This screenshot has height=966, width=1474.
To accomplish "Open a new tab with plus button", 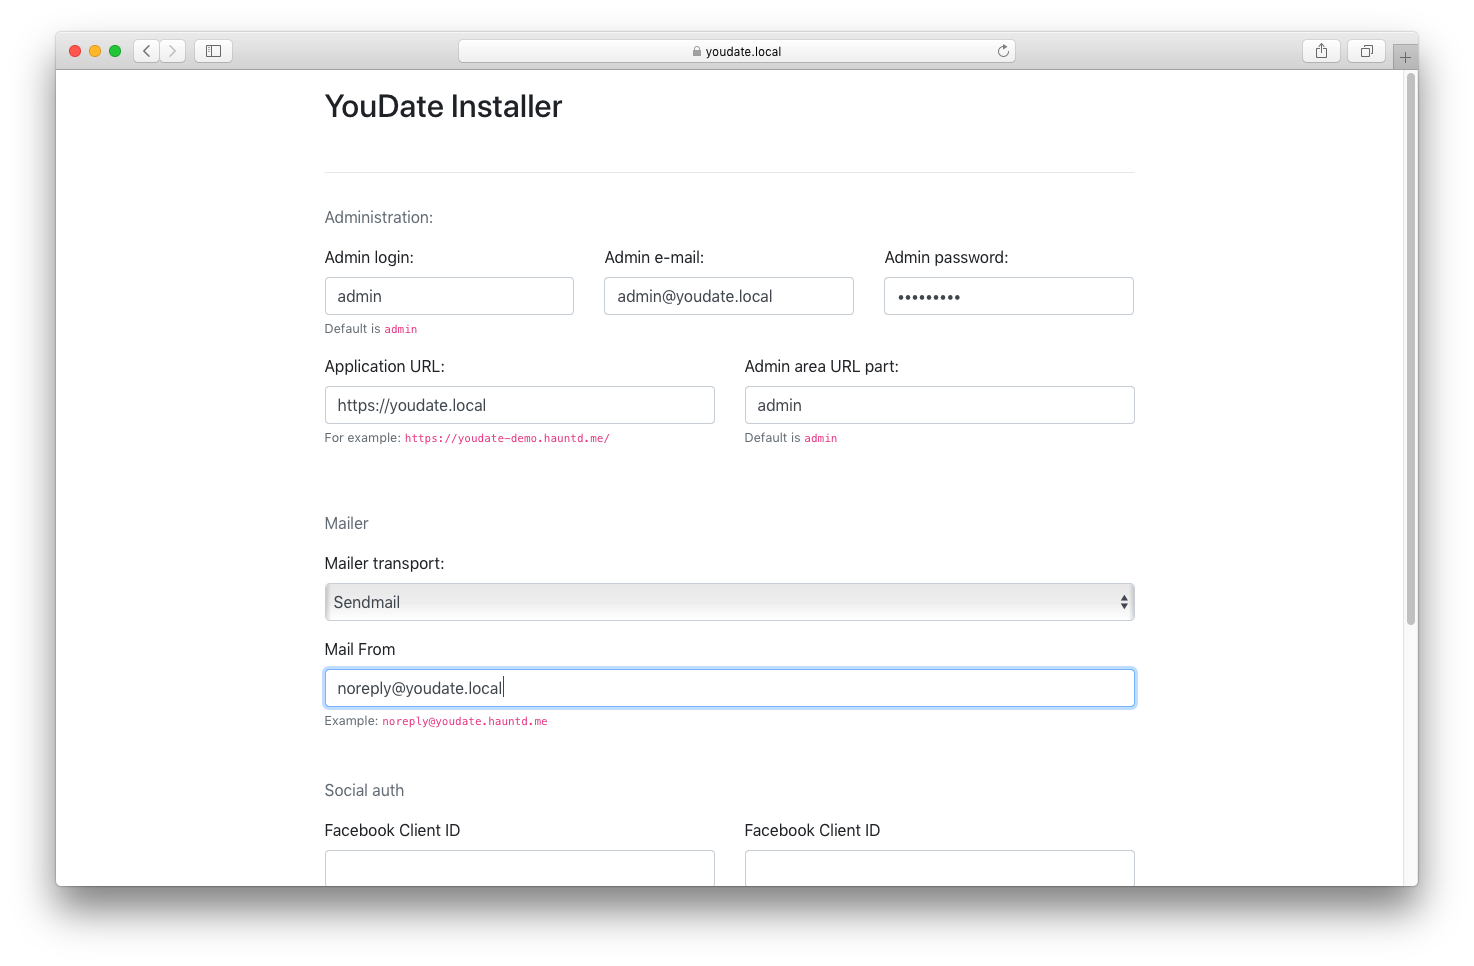I will (x=1405, y=58).
